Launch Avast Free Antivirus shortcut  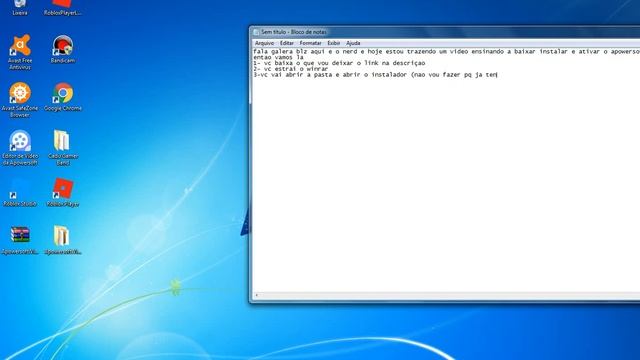[20, 52]
